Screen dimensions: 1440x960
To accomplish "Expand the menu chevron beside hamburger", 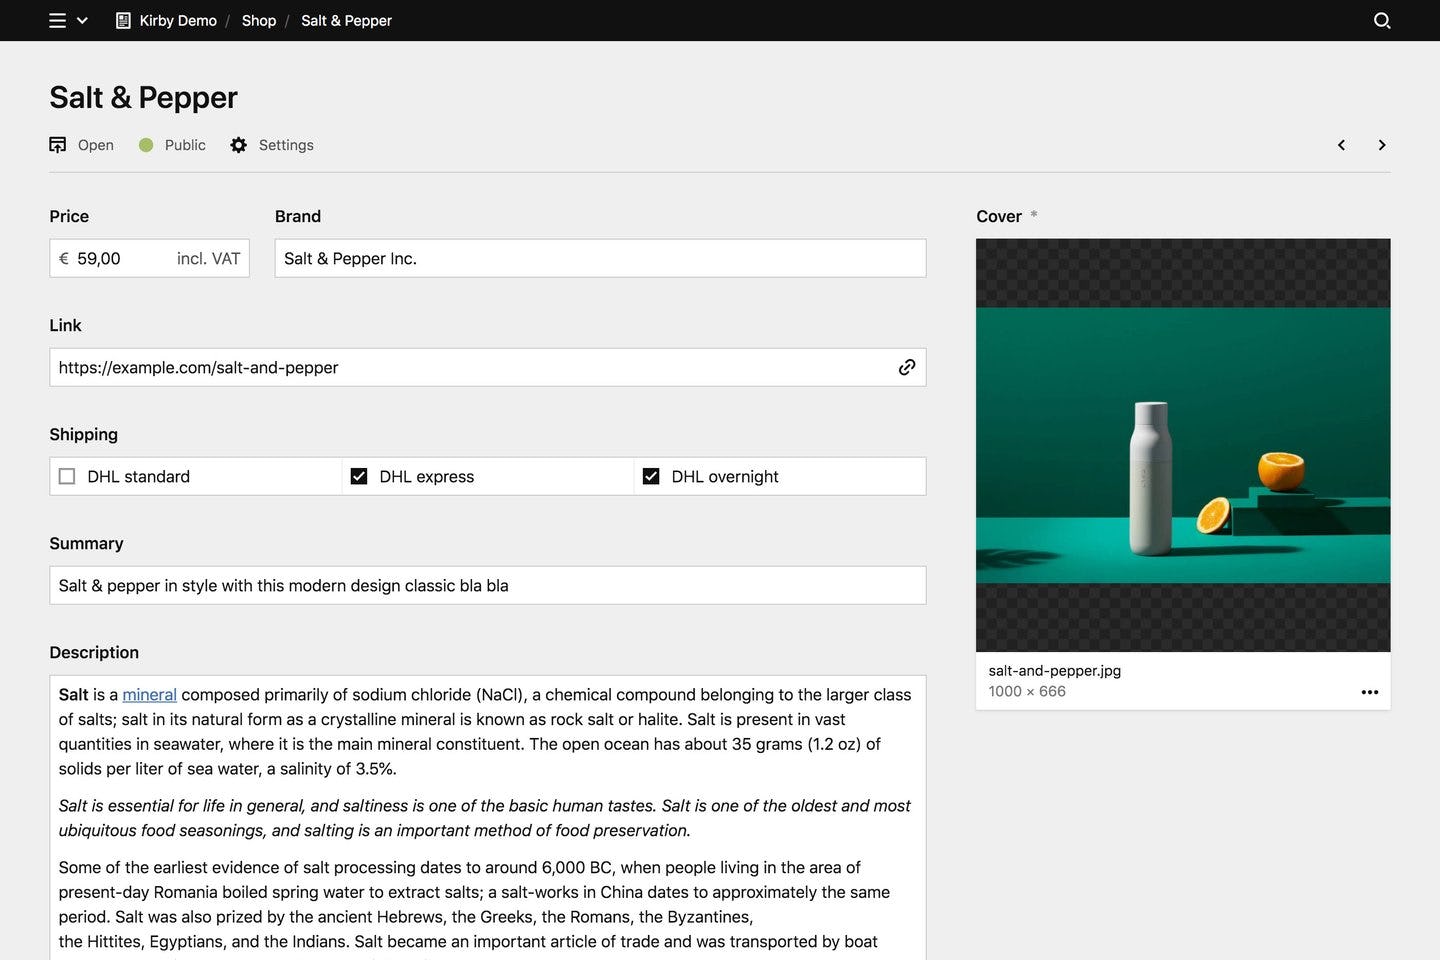I will pyautogui.click(x=82, y=20).
